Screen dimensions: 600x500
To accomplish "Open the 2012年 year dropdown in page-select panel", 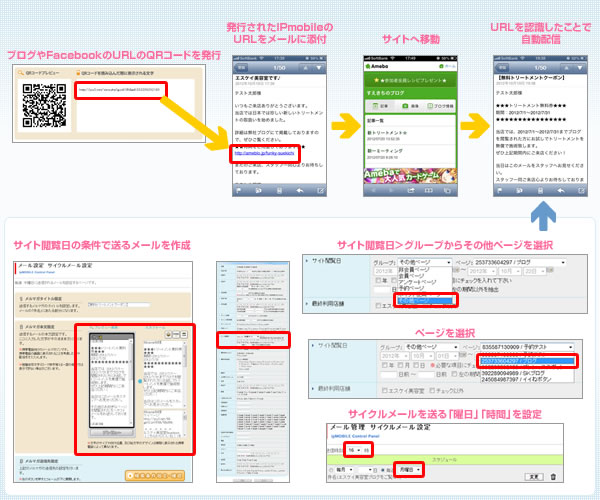I will coord(395,356).
